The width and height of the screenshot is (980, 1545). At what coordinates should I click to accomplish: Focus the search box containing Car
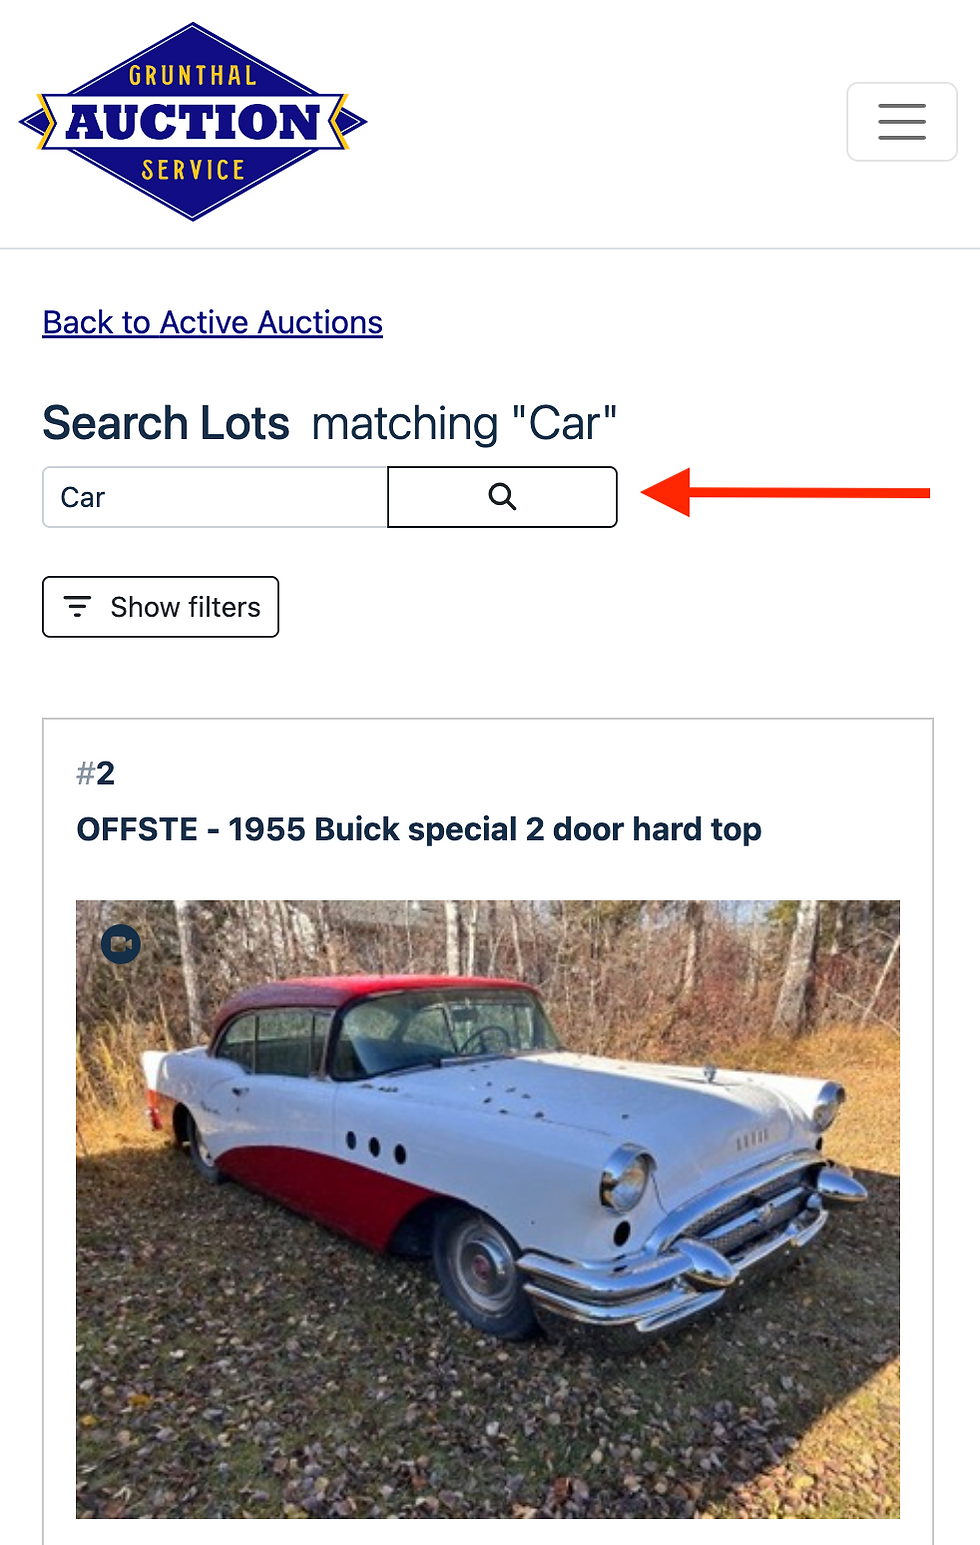(x=215, y=497)
